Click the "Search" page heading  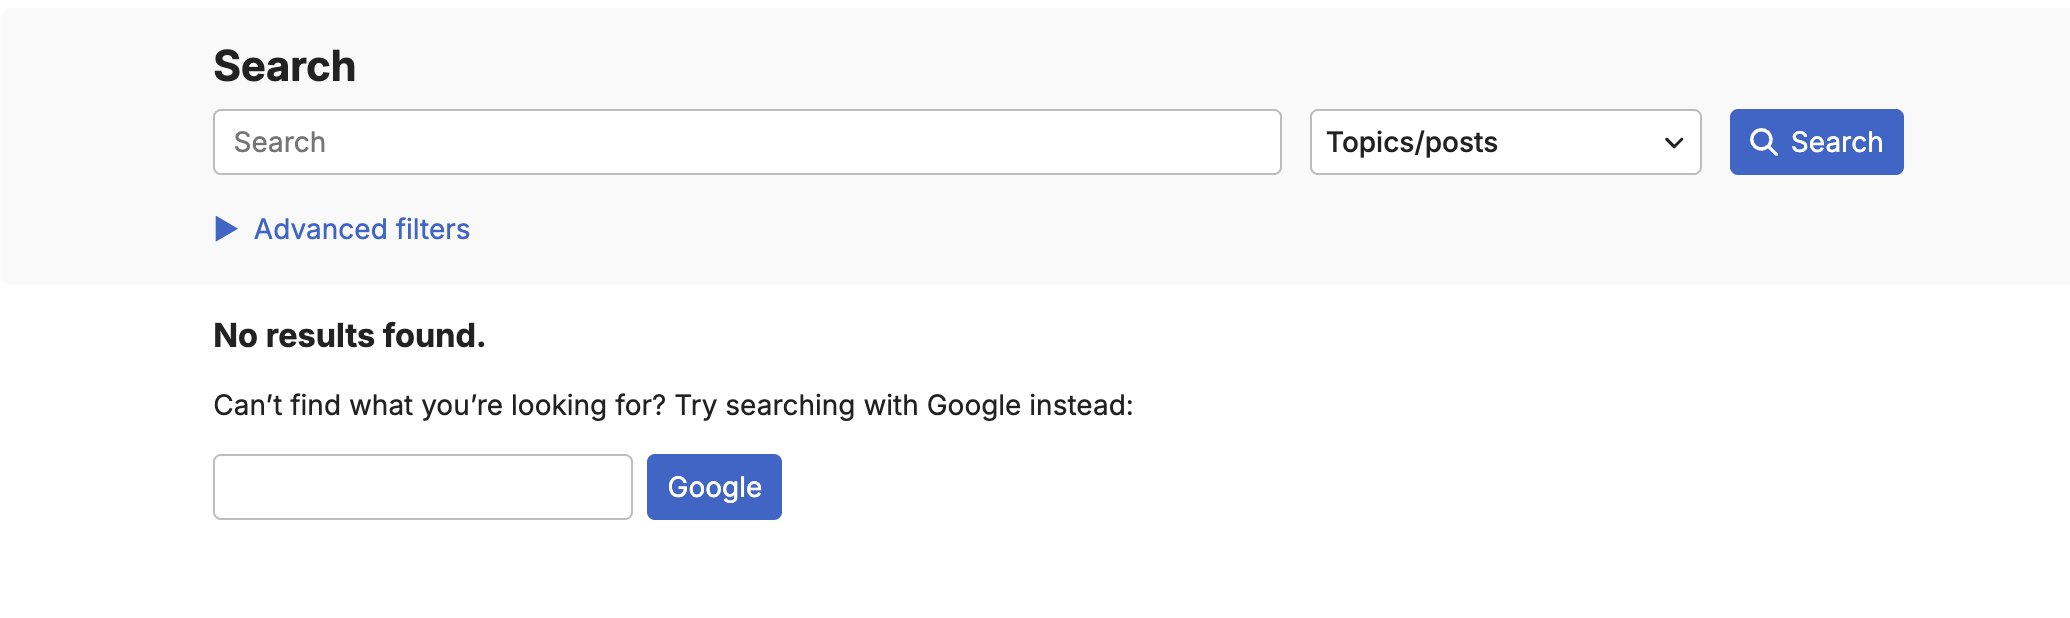[284, 67]
